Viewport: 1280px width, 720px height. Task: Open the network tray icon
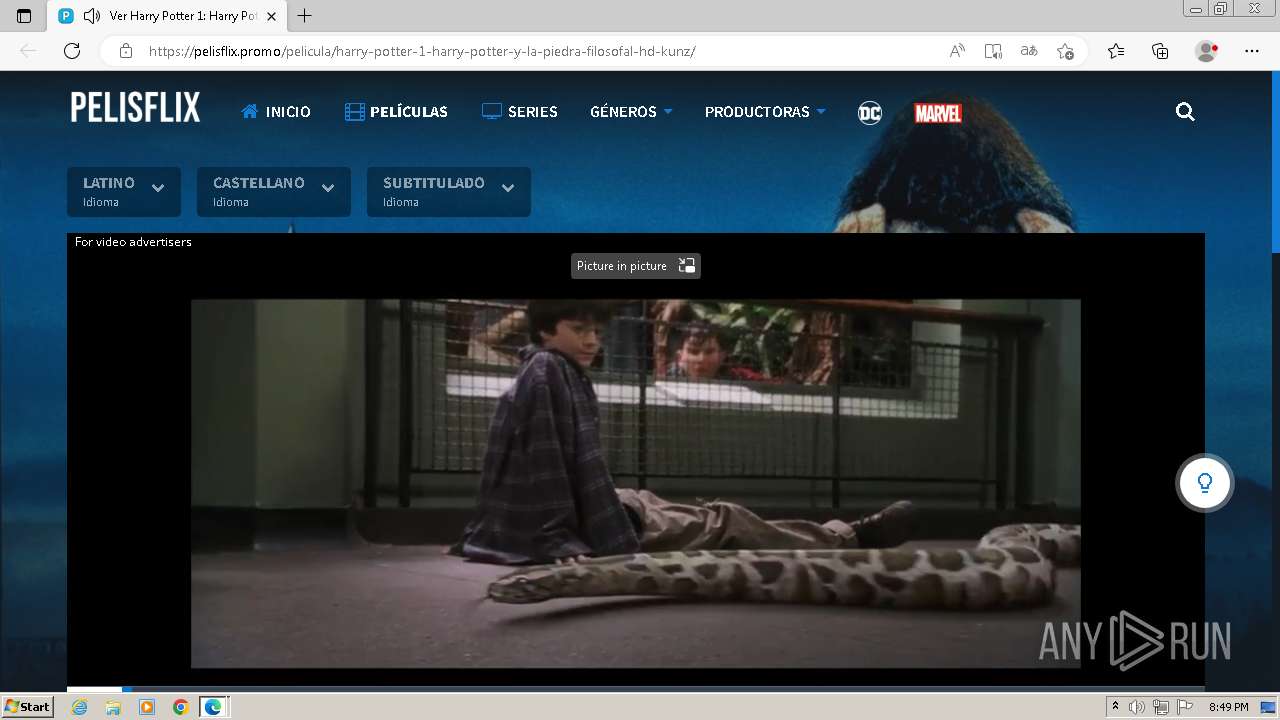click(x=1161, y=707)
